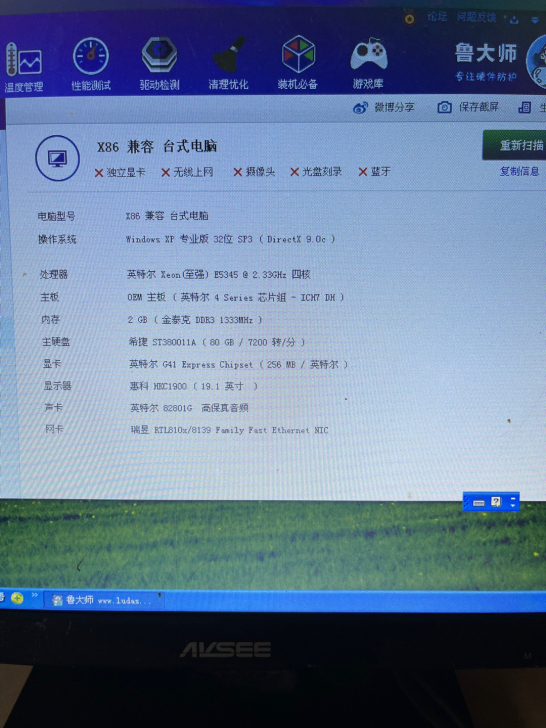Image resolution: width=546 pixels, height=728 pixels.
Task: Click the 瑞昱 RTL810x/8139 network card value
Action: tap(229, 430)
